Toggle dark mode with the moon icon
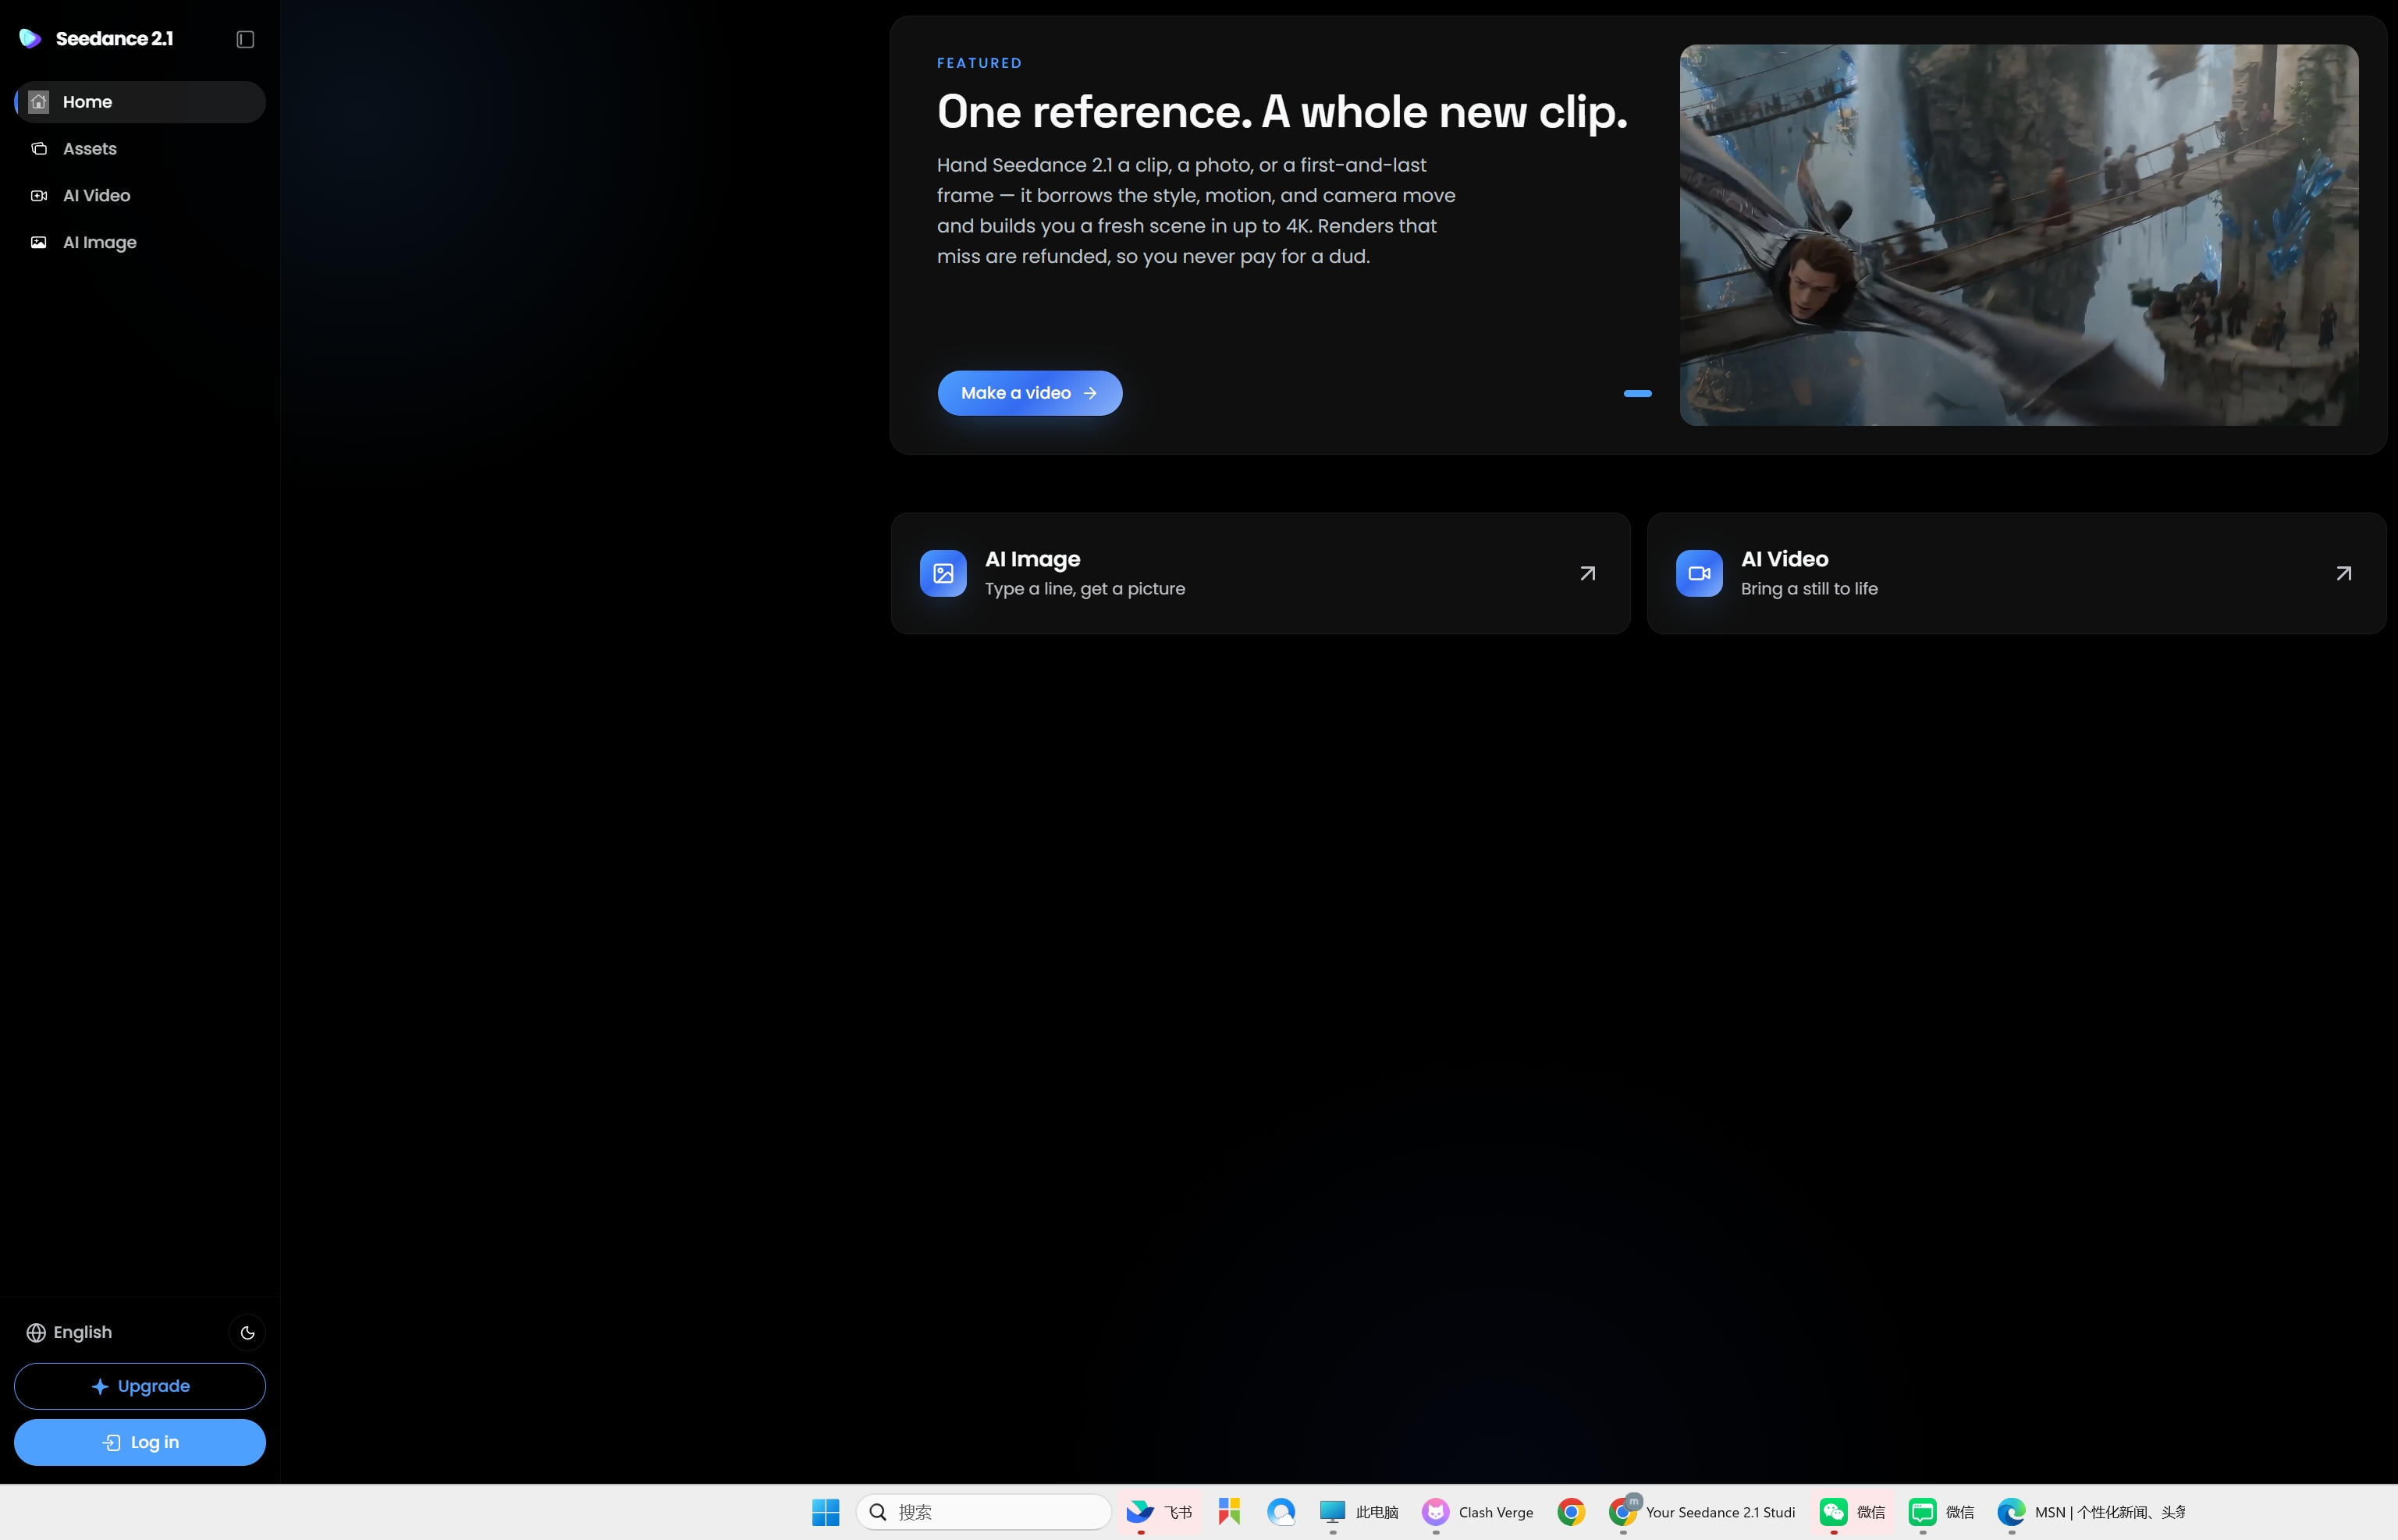2398x1540 pixels. coord(247,1332)
